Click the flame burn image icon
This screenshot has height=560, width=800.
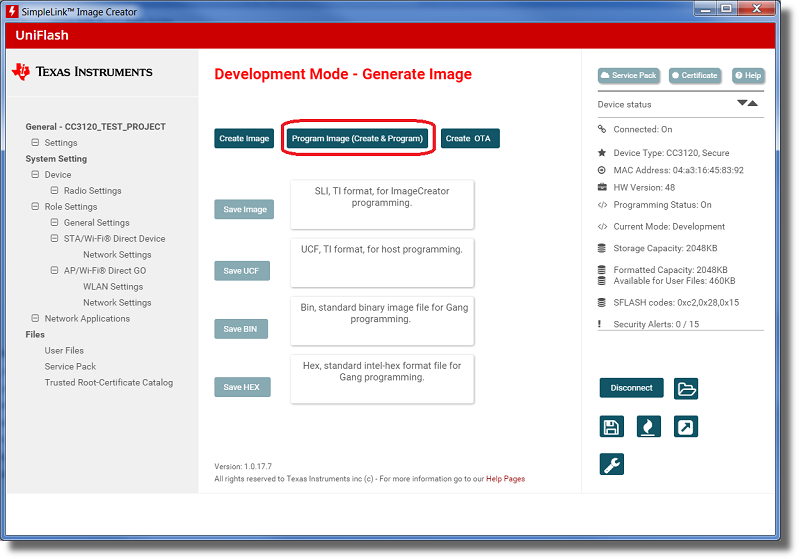(649, 427)
